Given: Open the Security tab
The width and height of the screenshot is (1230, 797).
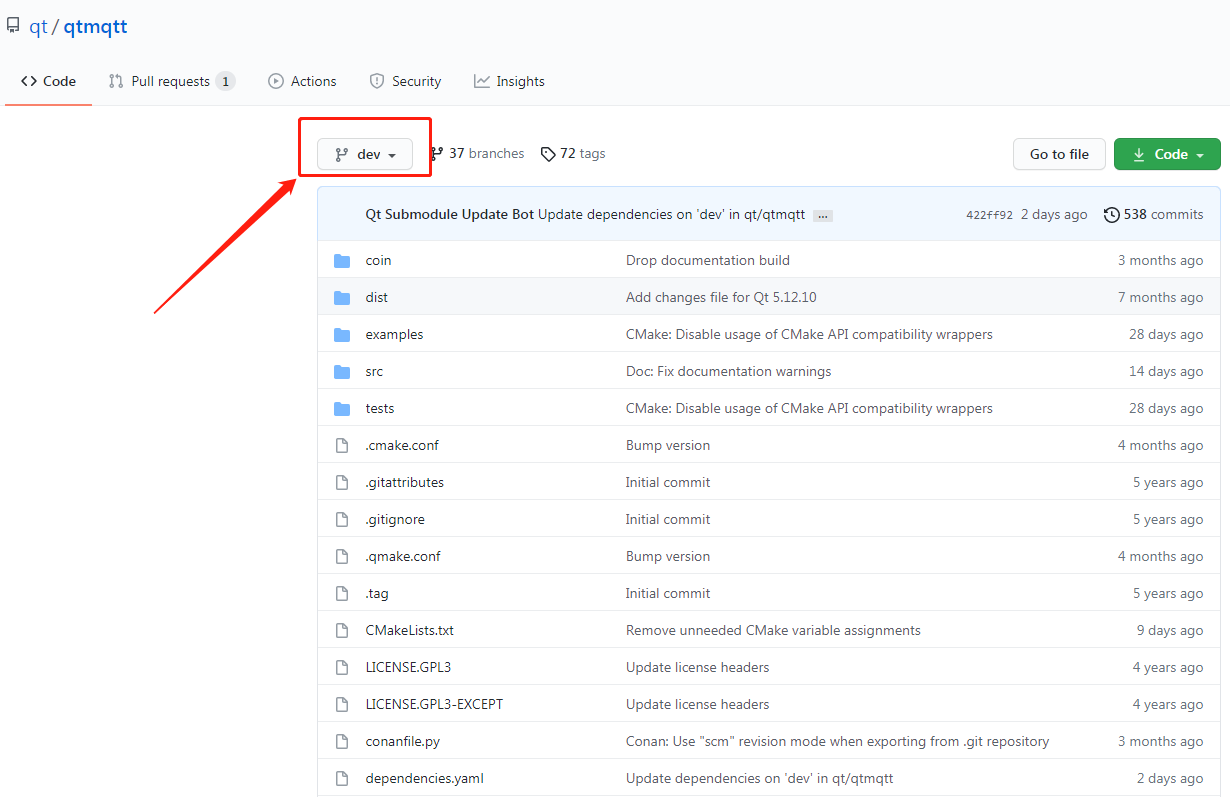Looking at the screenshot, I should [405, 81].
